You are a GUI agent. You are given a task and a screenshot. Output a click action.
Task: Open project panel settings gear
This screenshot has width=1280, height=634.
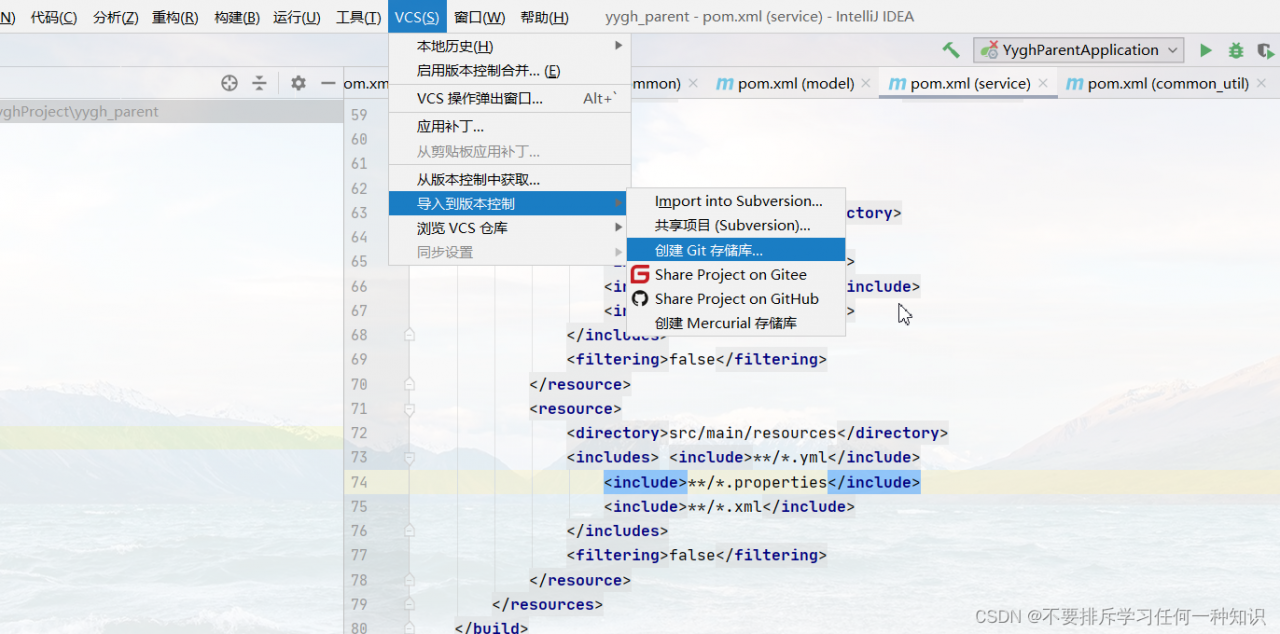tap(298, 83)
